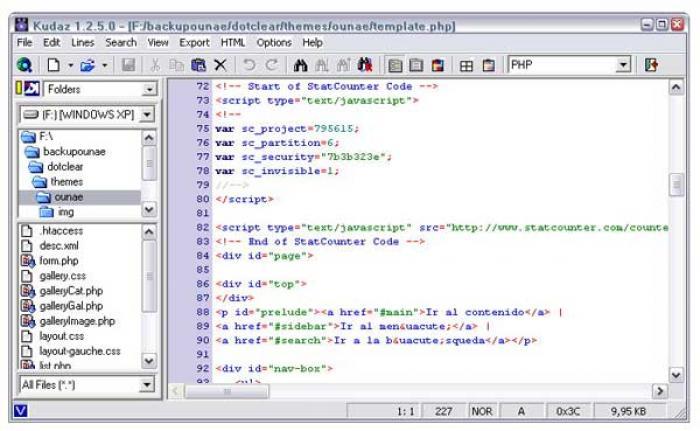Screen dimensions: 700x431
Task: Toggle the first panel view button after binoculars
Action: click(x=395, y=65)
